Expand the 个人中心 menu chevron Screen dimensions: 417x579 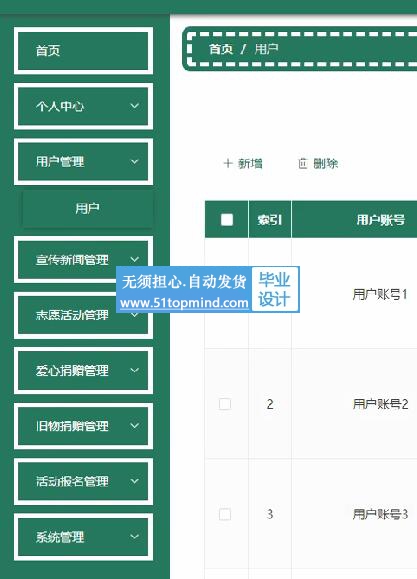coord(135,106)
